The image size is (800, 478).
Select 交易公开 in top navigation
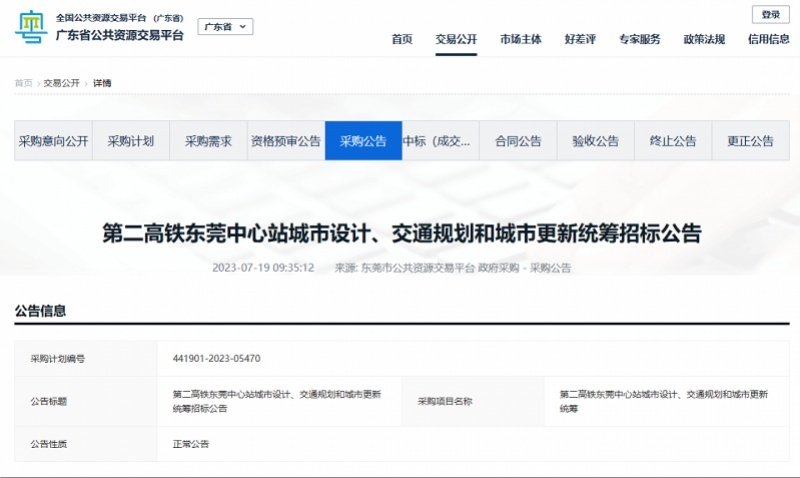pos(456,39)
